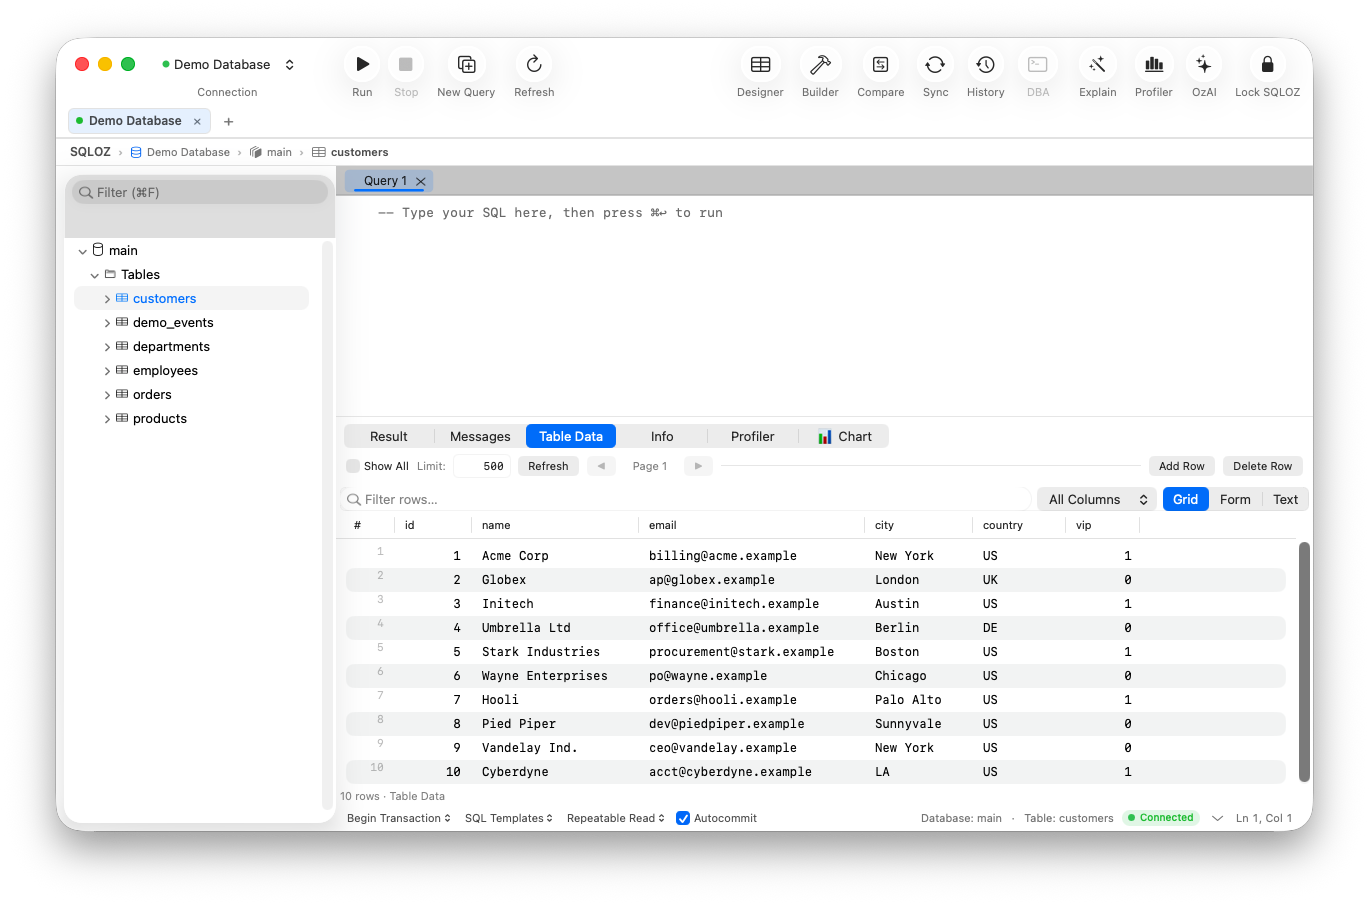Switch to Form view
The height and width of the screenshot is (905, 1369).
coord(1235,499)
